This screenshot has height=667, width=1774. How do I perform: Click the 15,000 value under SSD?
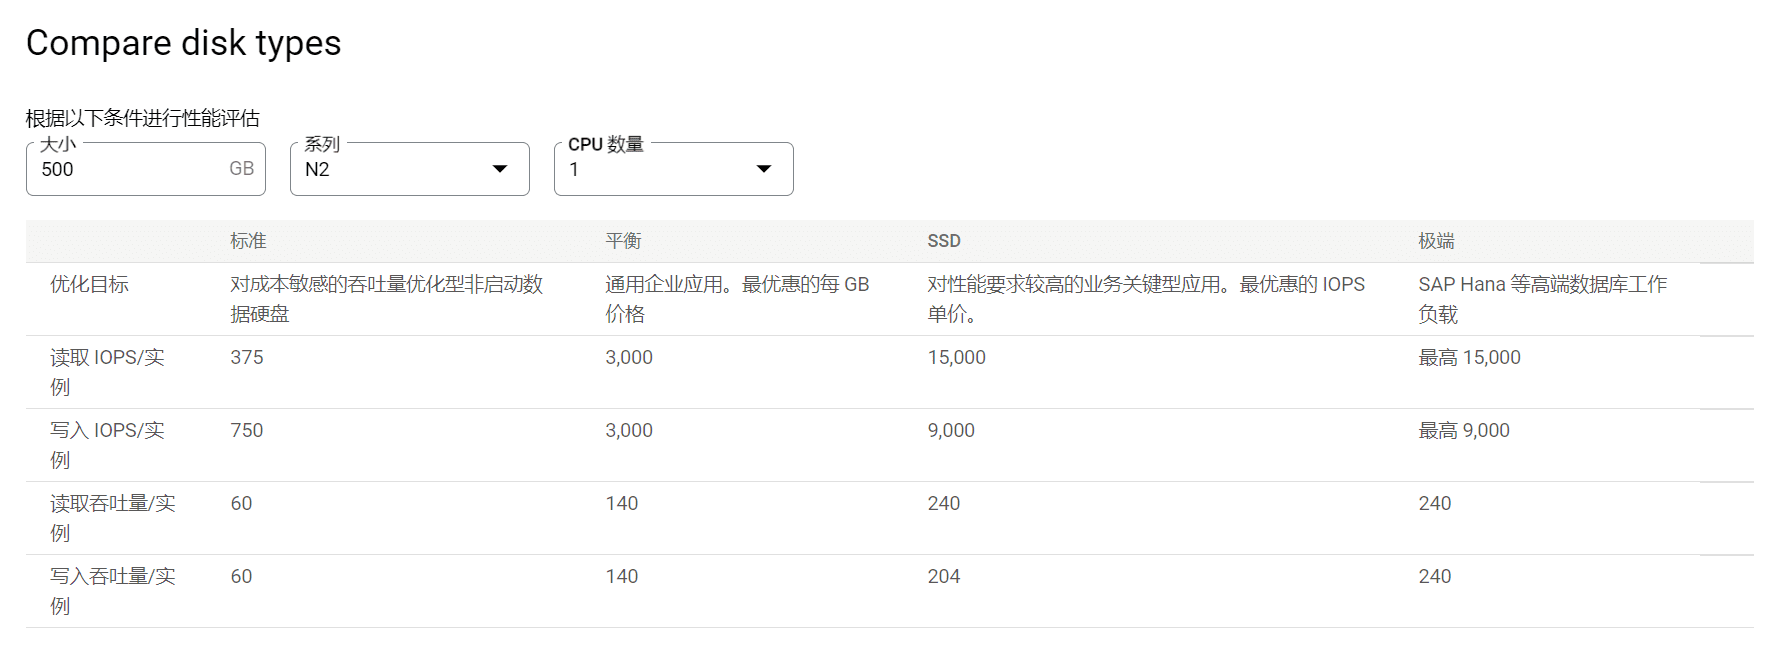956,357
